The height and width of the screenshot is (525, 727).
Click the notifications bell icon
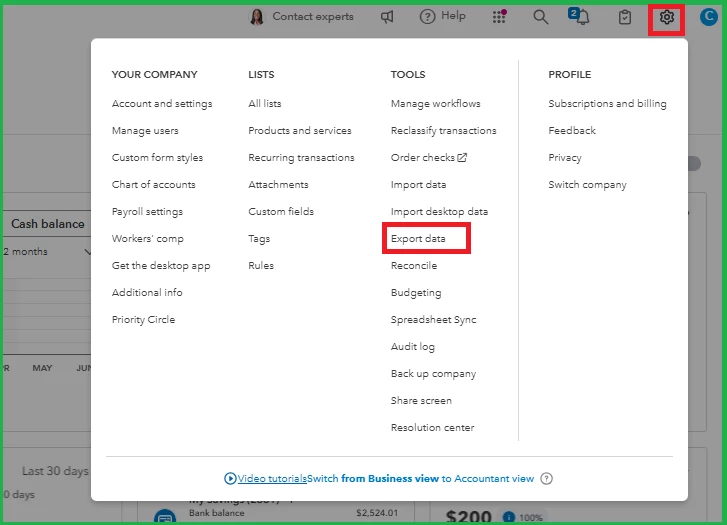coord(579,17)
